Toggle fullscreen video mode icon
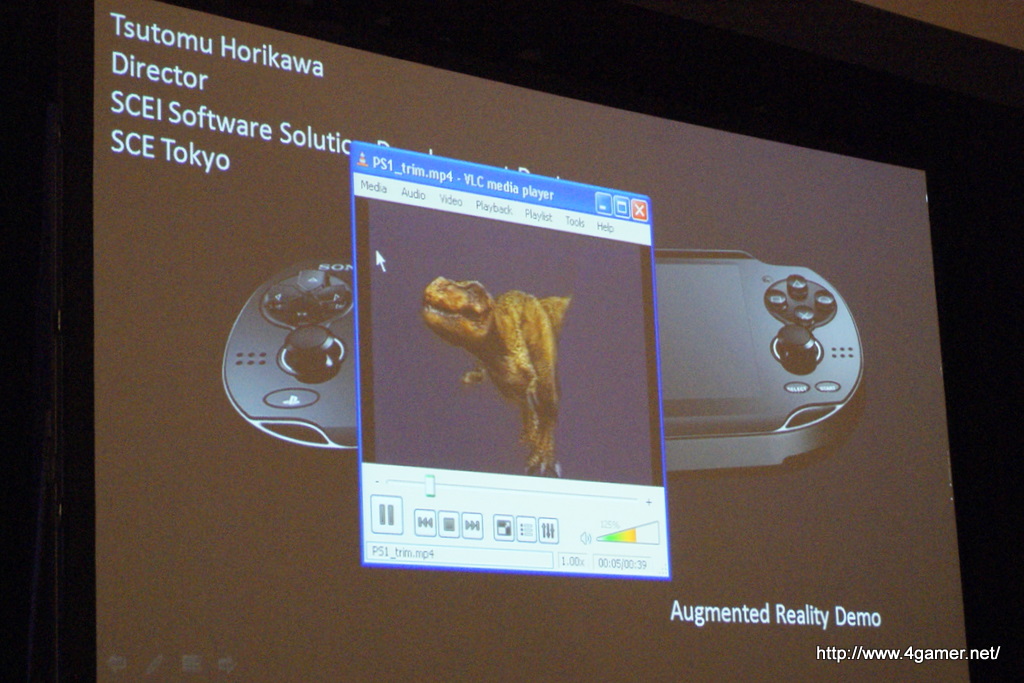1024x683 pixels. point(504,528)
